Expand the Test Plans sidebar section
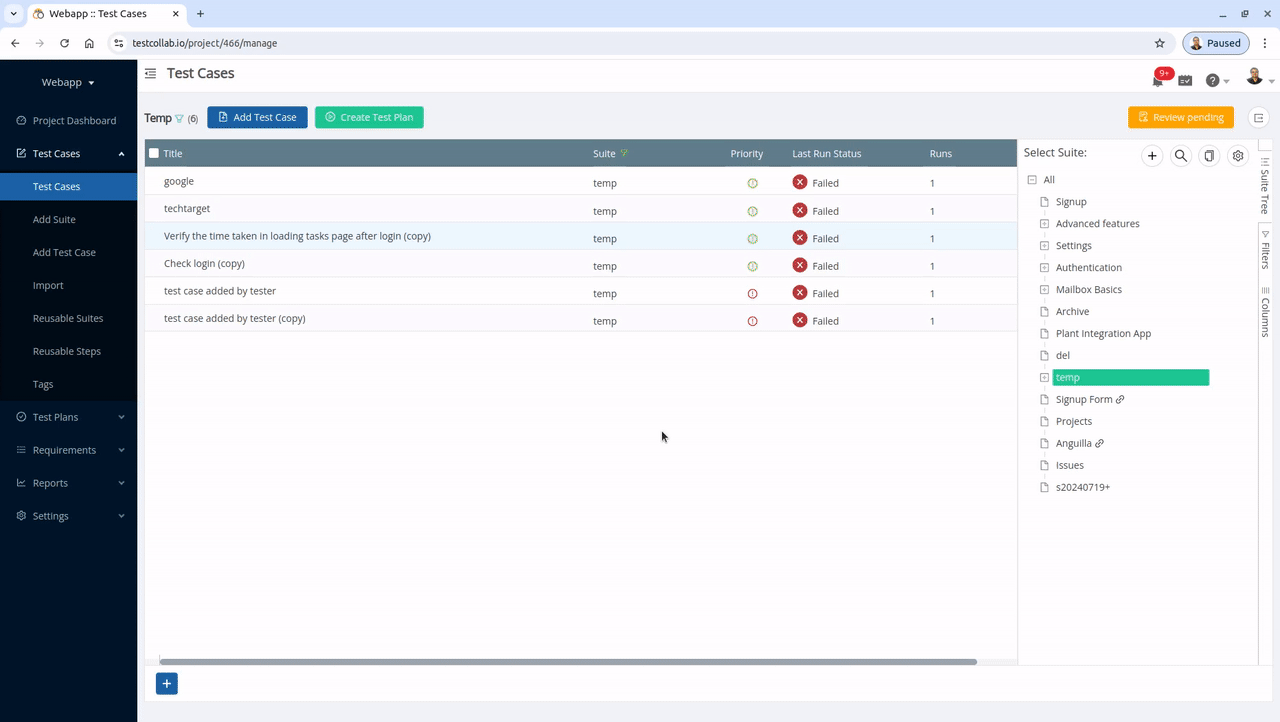 [x=122, y=417]
